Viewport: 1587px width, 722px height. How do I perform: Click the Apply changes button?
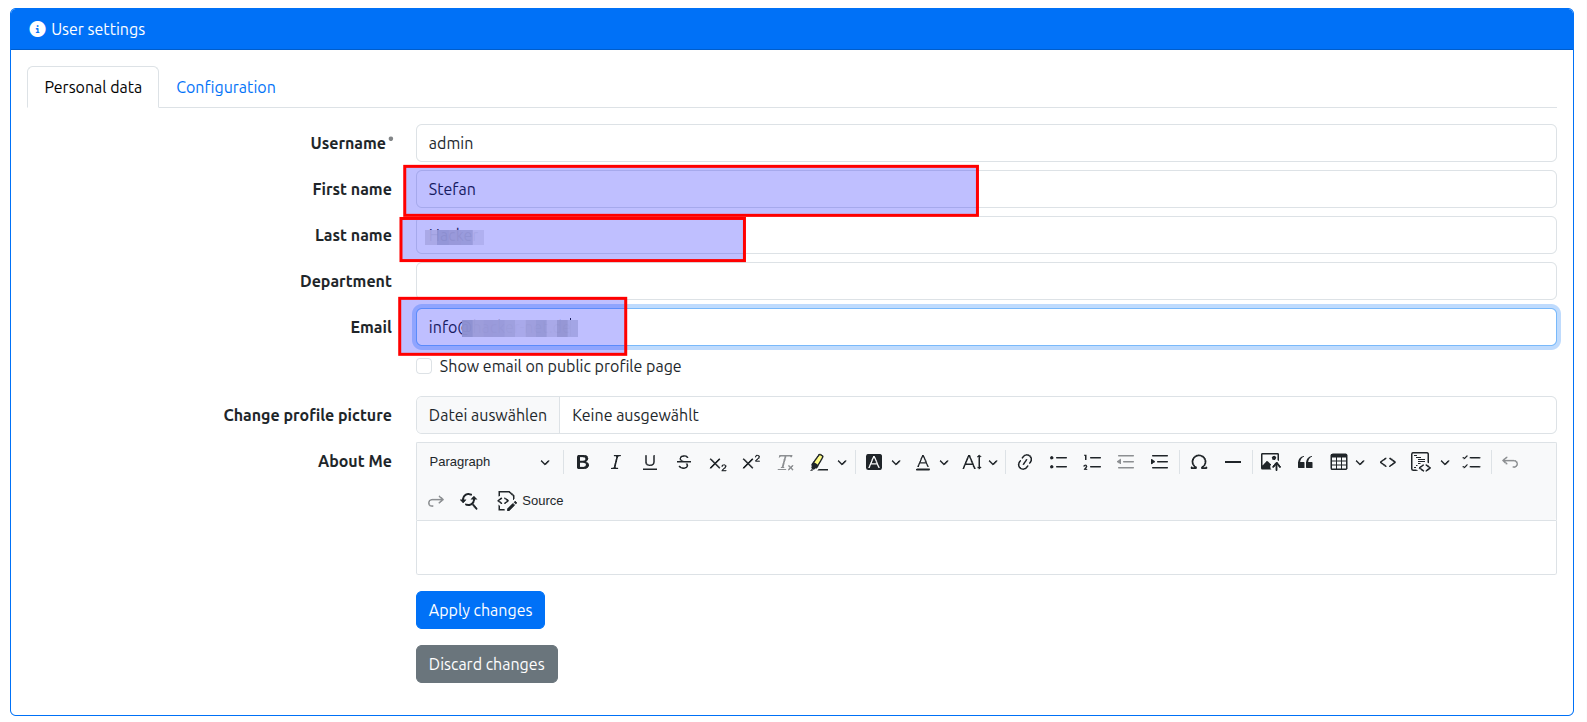click(480, 610)
